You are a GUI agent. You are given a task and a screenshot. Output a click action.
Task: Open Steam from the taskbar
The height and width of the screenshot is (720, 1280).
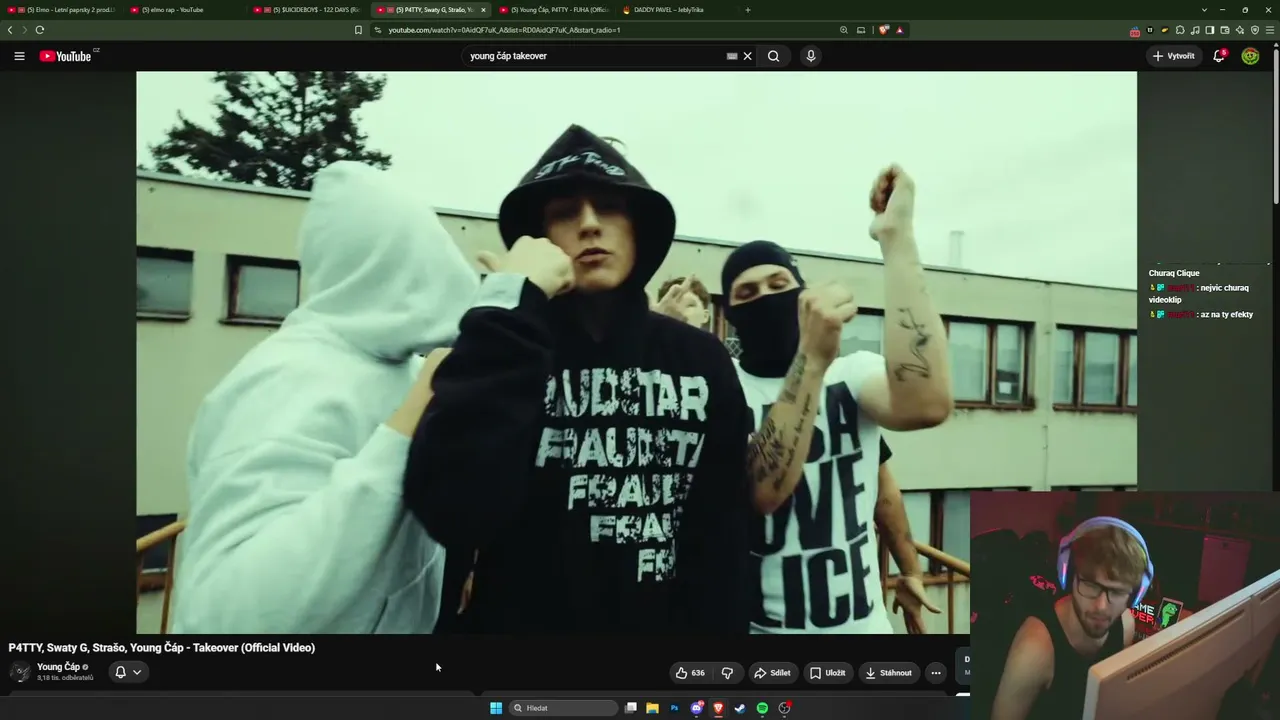point(740,708)
